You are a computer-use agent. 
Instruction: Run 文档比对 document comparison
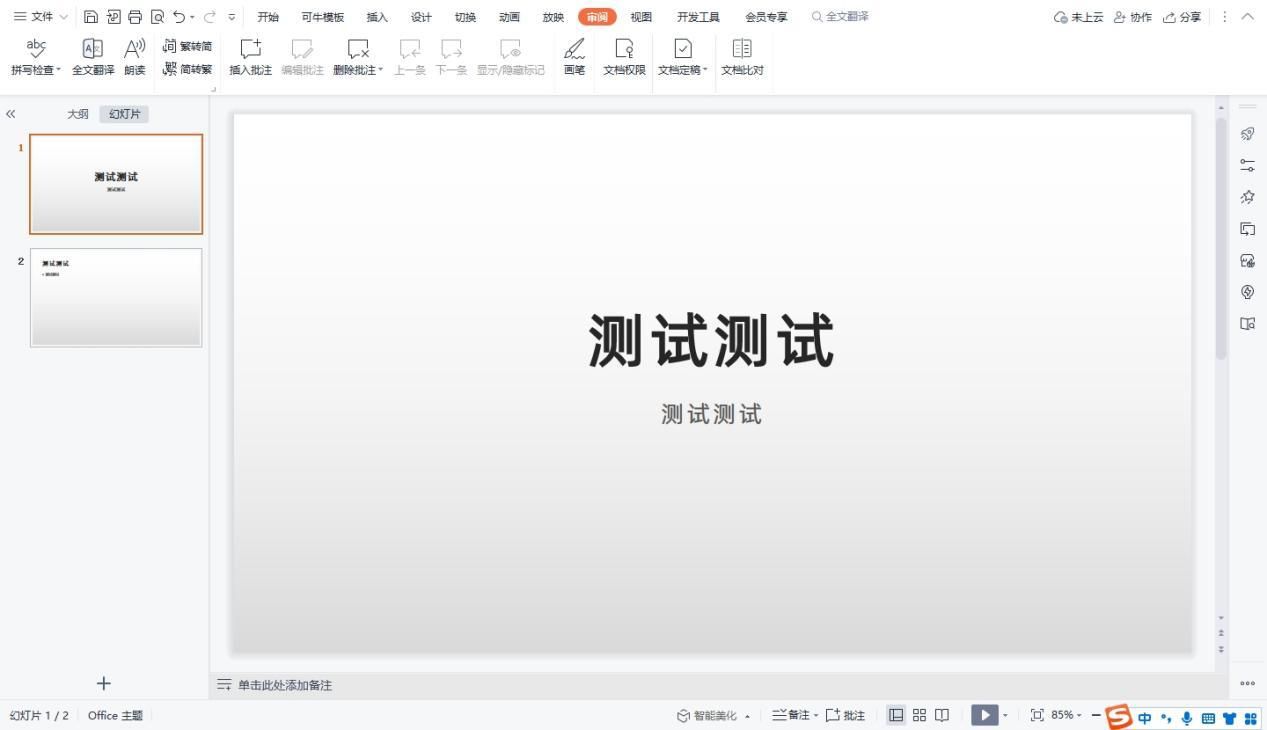pyautogui.click(x=742, y=57)
